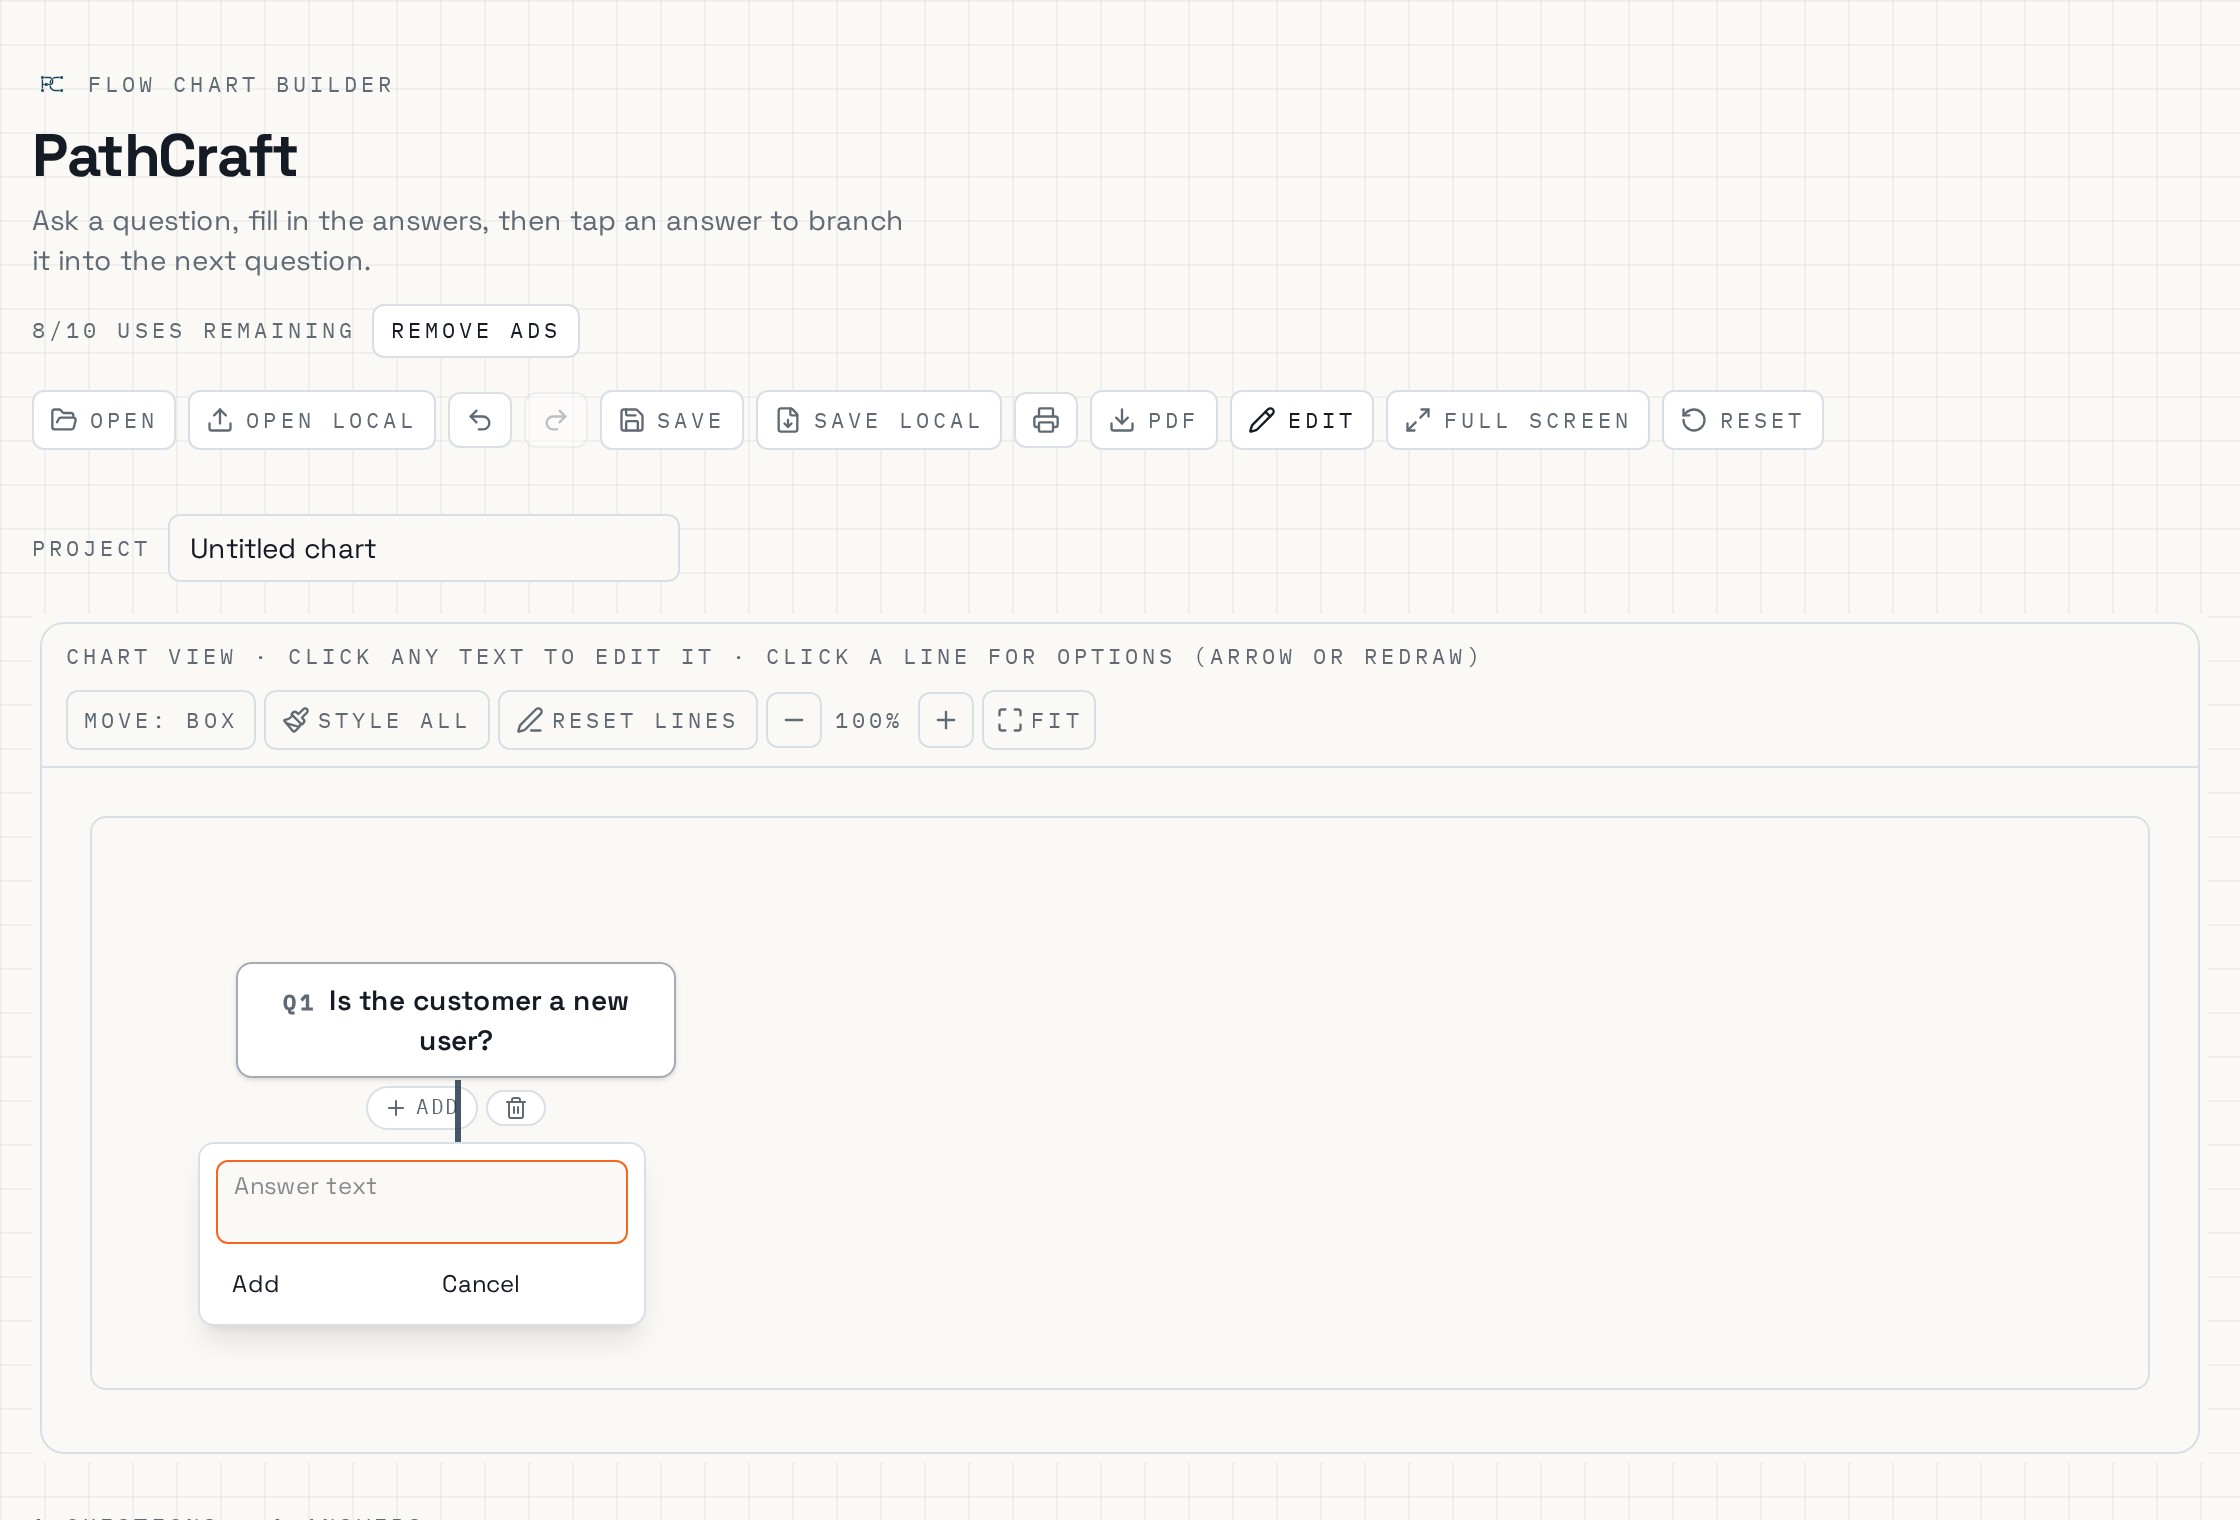Edit the Q1 question text
The width and height of the screenshot is (2240, 1520).
click(x=478, y=1020)
